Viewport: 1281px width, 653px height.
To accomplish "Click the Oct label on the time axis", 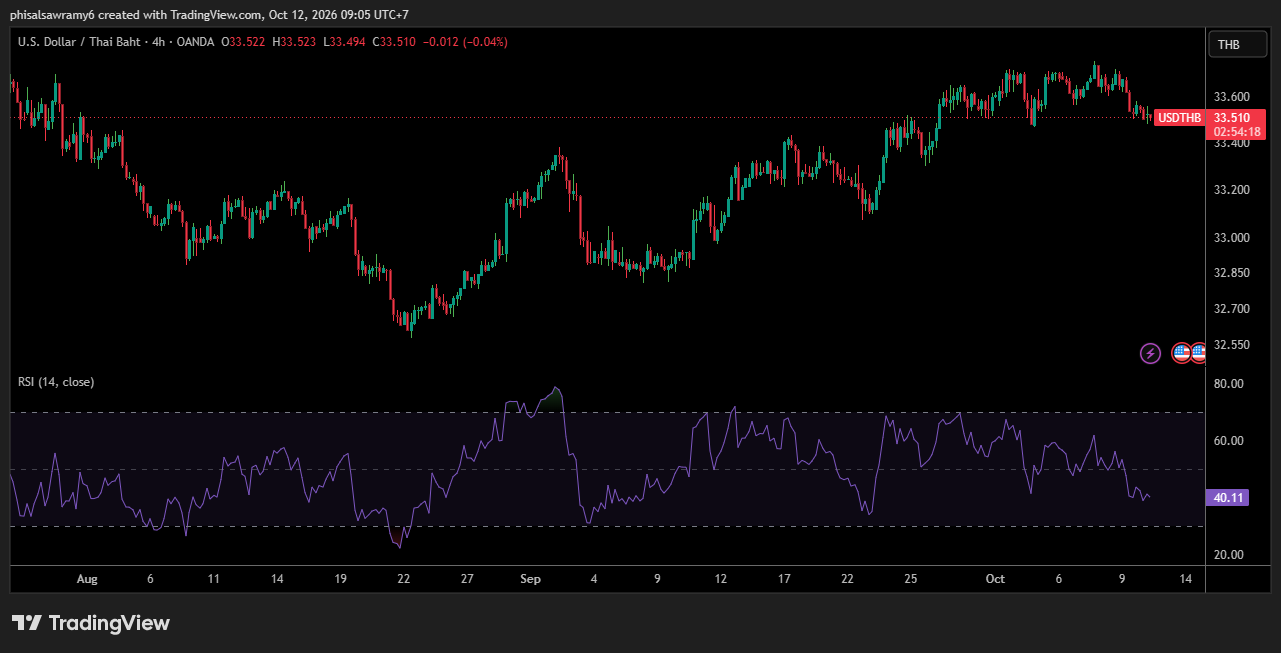I will pyautogui.click(x=995, y=579).
